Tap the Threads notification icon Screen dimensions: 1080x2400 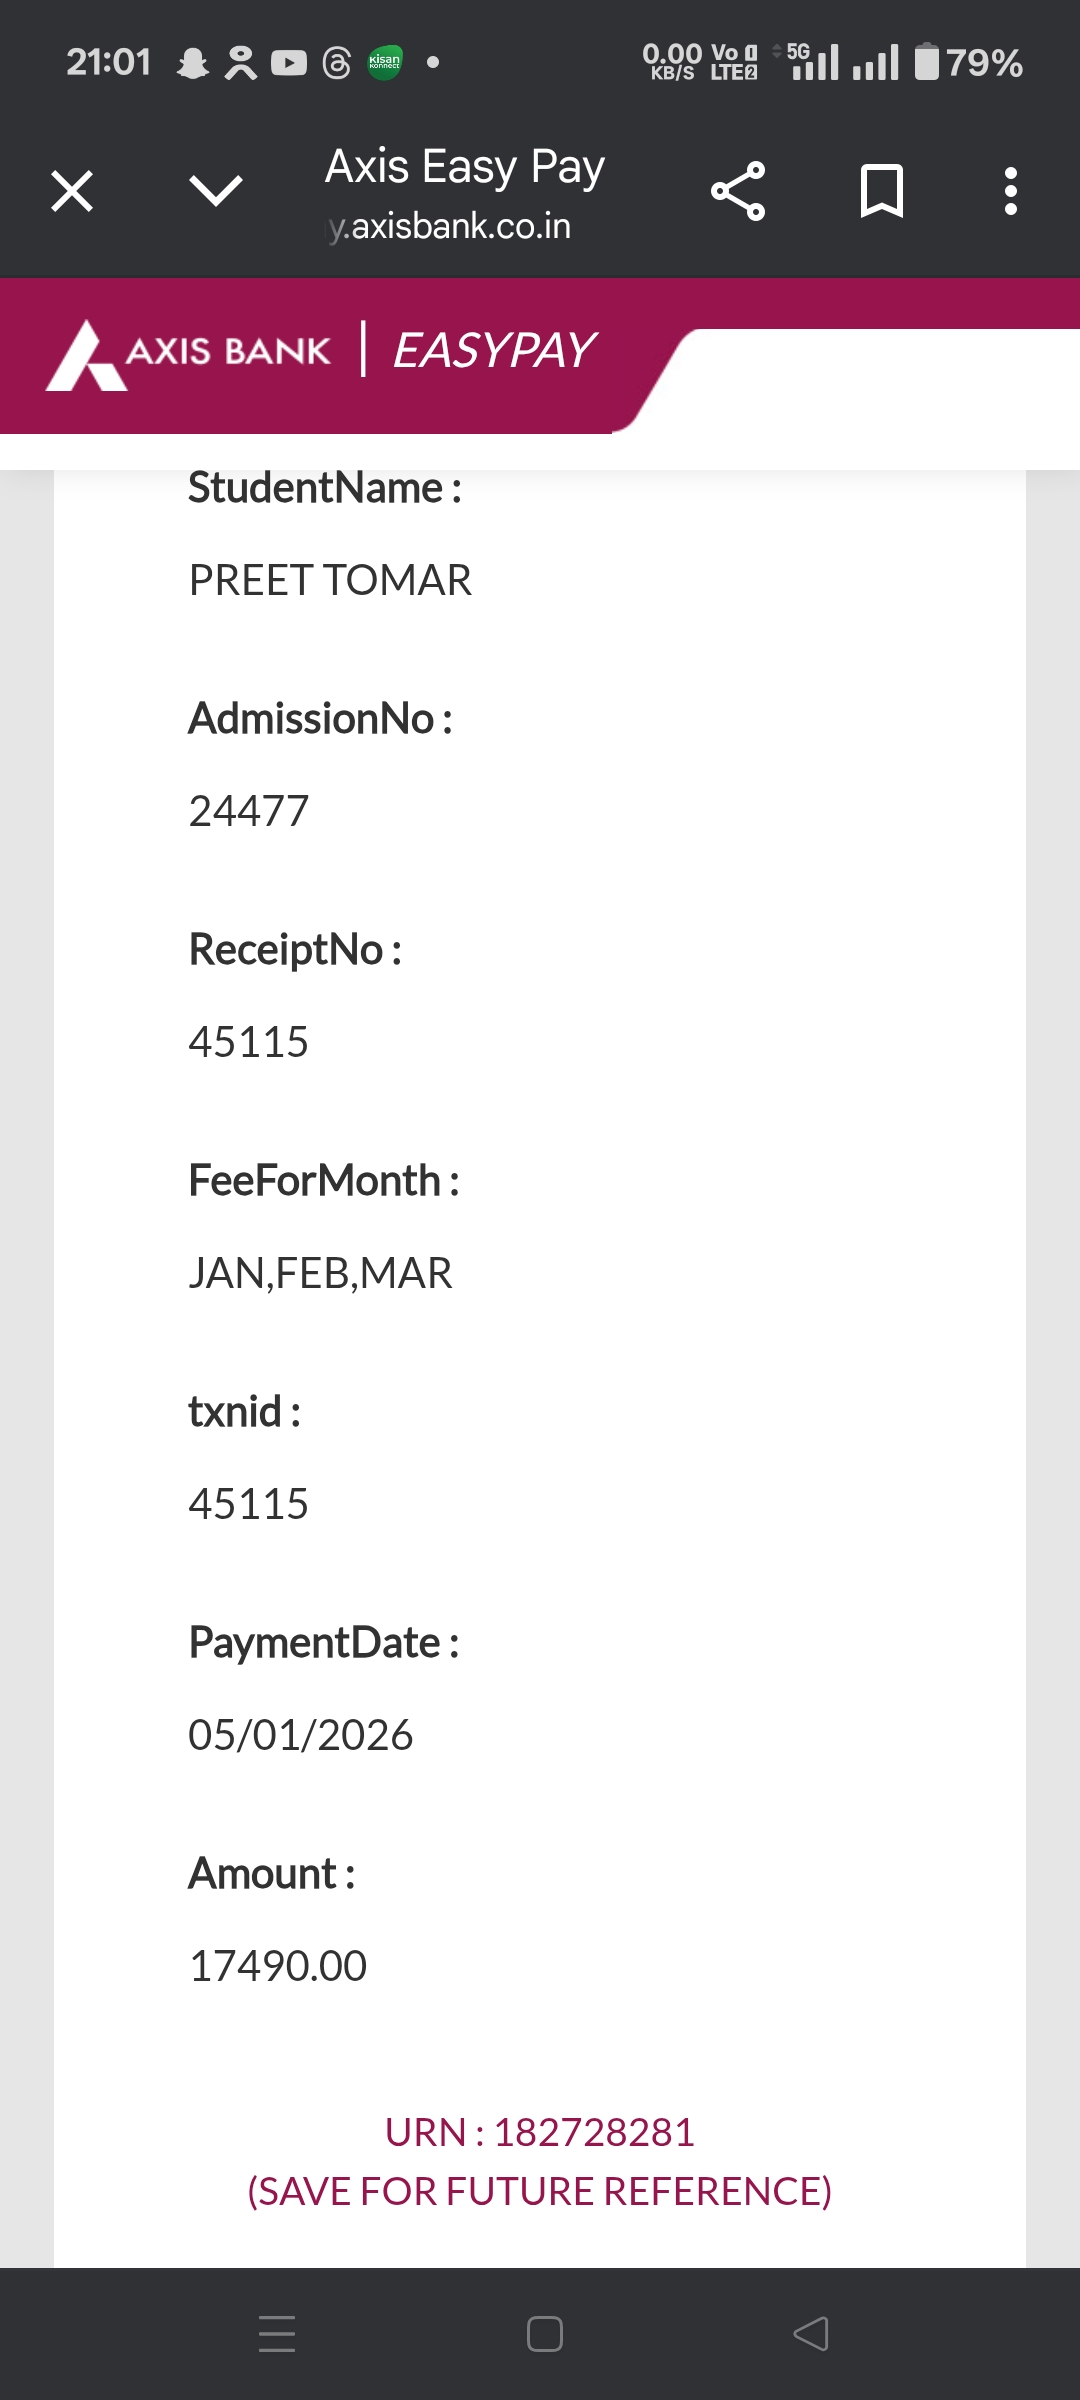[x=337, y=63]
